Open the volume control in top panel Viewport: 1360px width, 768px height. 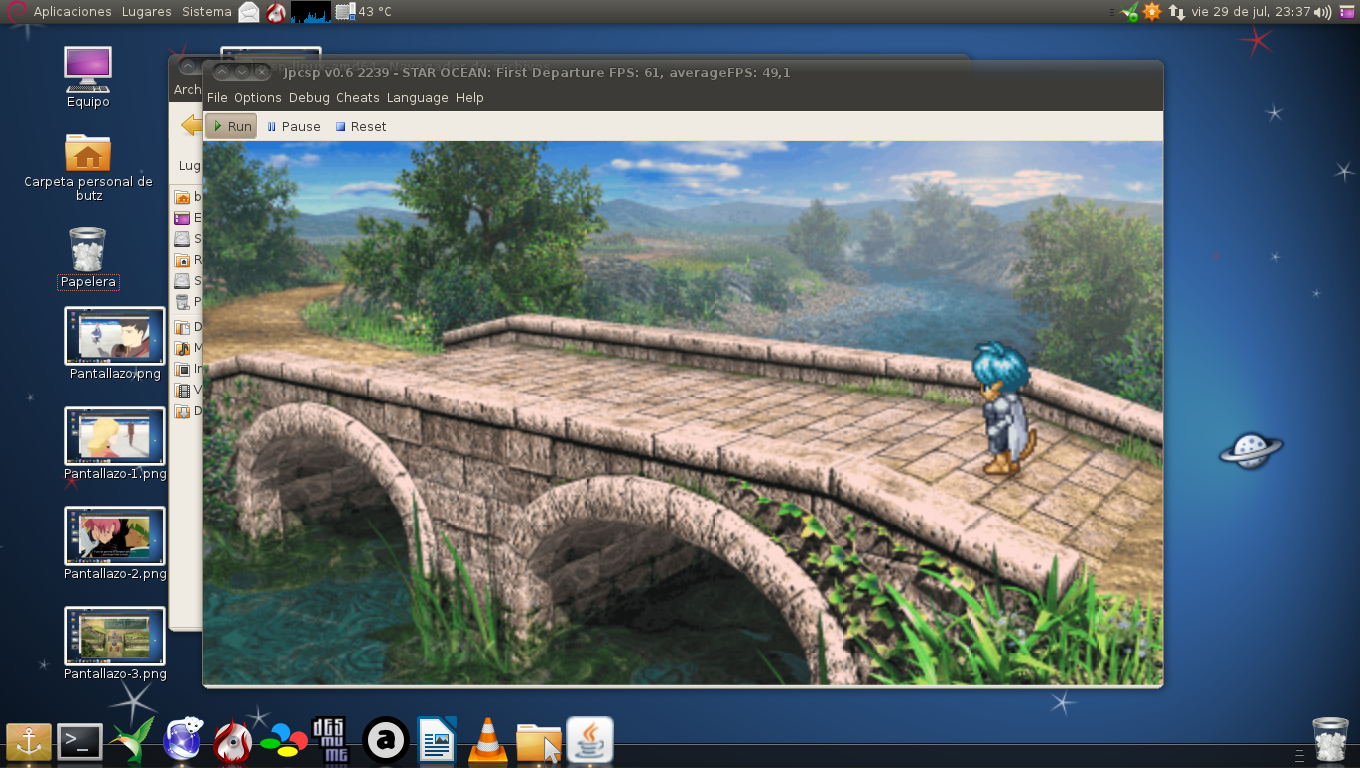(1323, 12)
